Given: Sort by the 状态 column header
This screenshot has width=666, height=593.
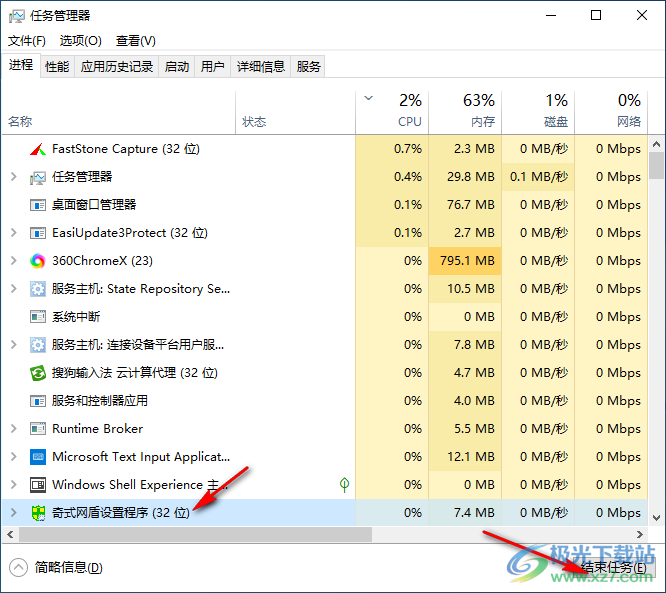Looking at the screenshot, I should tap(296, 113).
